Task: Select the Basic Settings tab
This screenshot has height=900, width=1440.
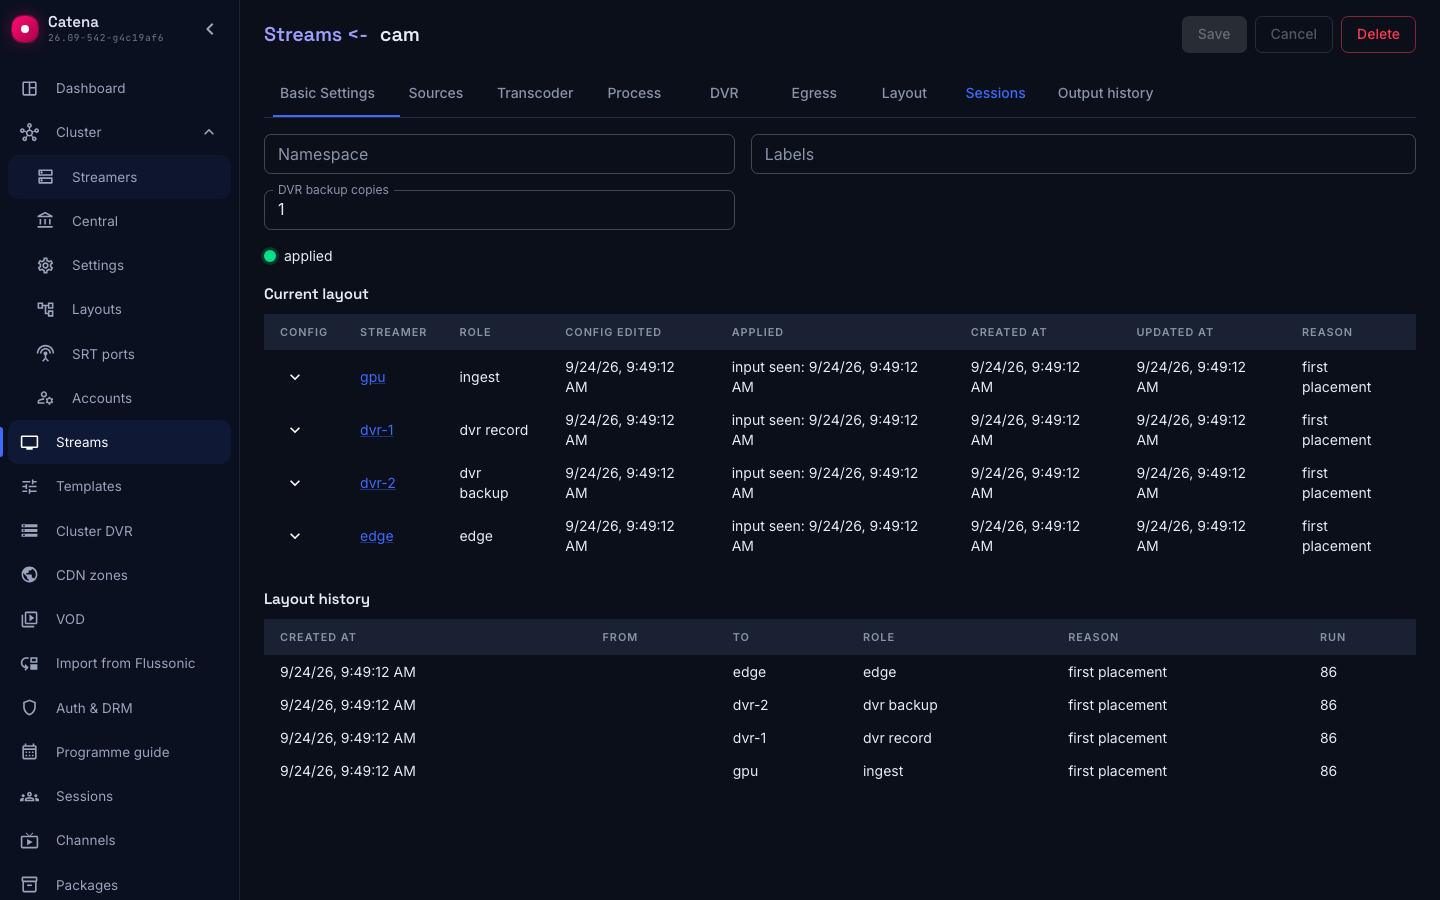Action: pyautogui.click(x=327, y=93)
